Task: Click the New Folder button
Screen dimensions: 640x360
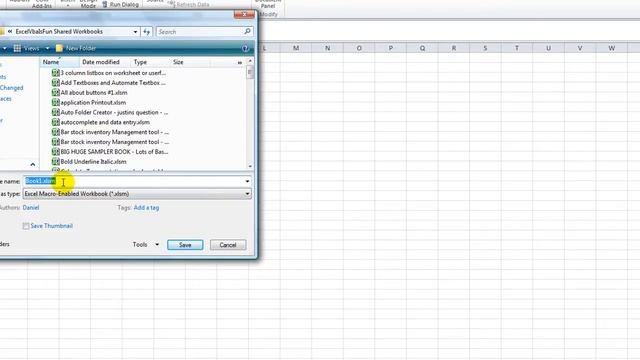Action: click(x=76, y=48)
